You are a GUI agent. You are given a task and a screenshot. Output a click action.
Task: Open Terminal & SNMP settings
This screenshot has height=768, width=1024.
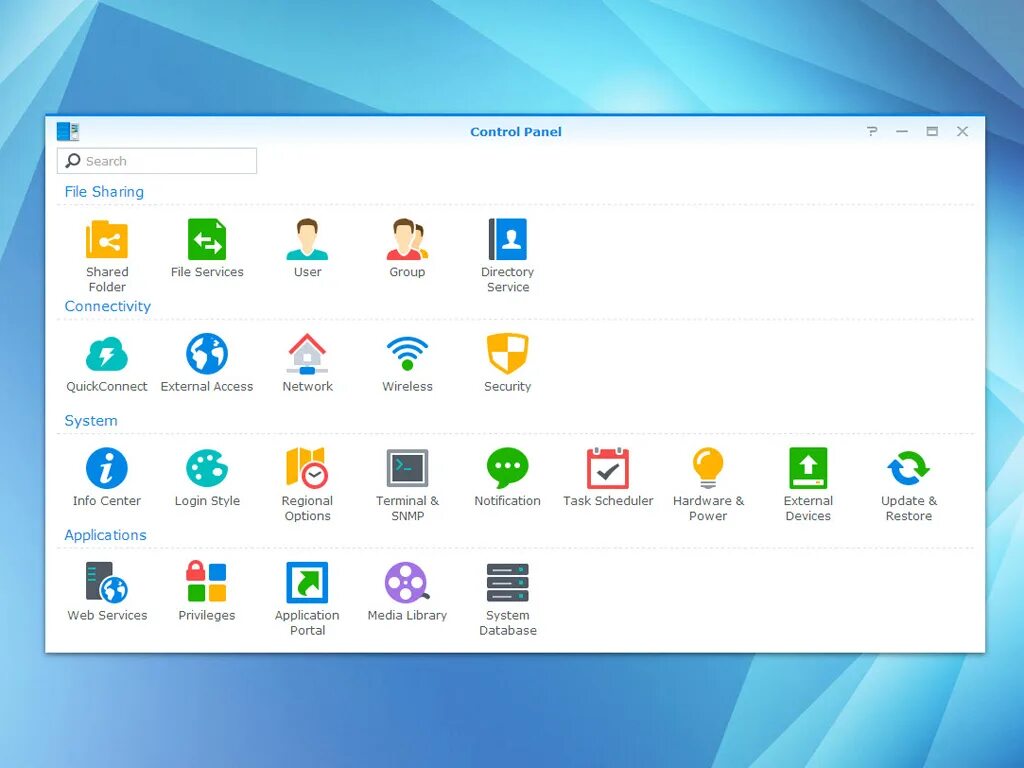point(407,470)
